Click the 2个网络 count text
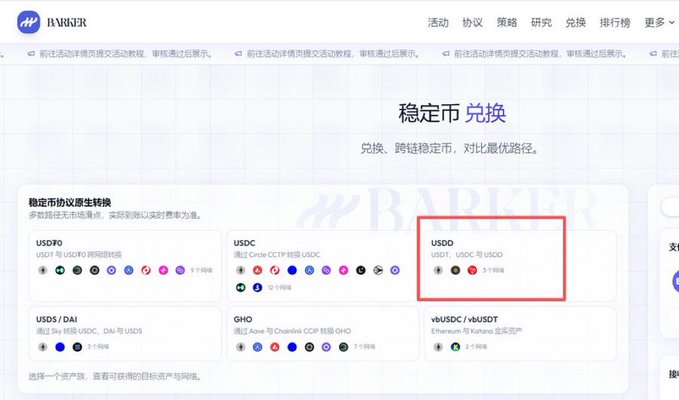Screen dimensions: 679x400 tap(476, 347)
